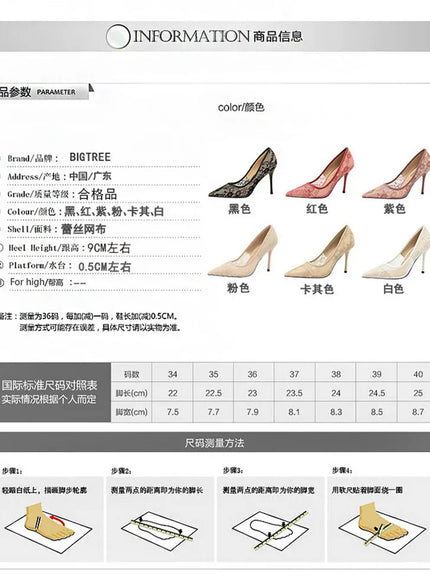Click the 尺码测量方法 section banner

[x=215, y=443]
